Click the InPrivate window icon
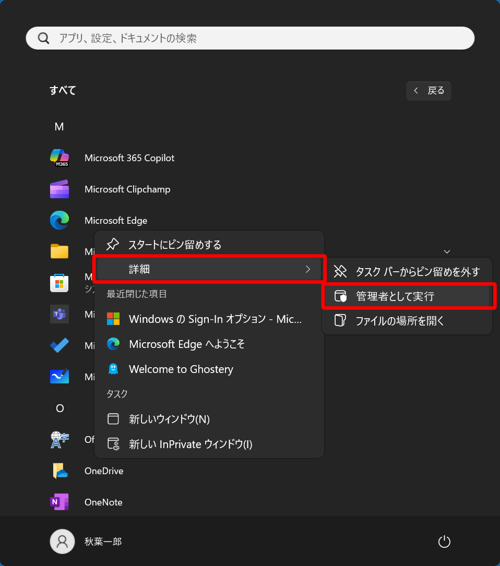The width and height of the screenshot is (500, 566). point(113,444)
